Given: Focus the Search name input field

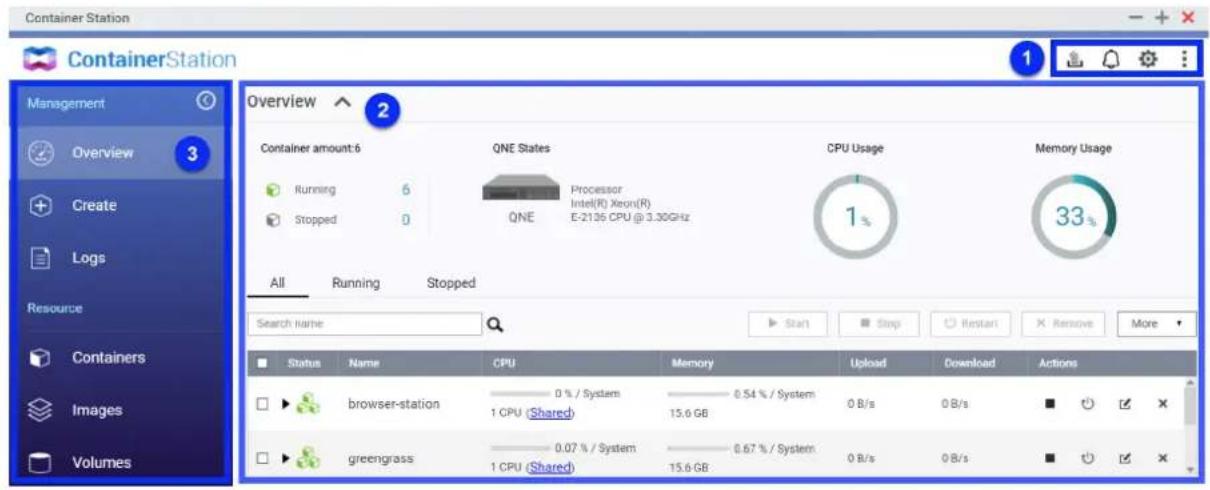Looking at the screenshot, I should 365,324.
